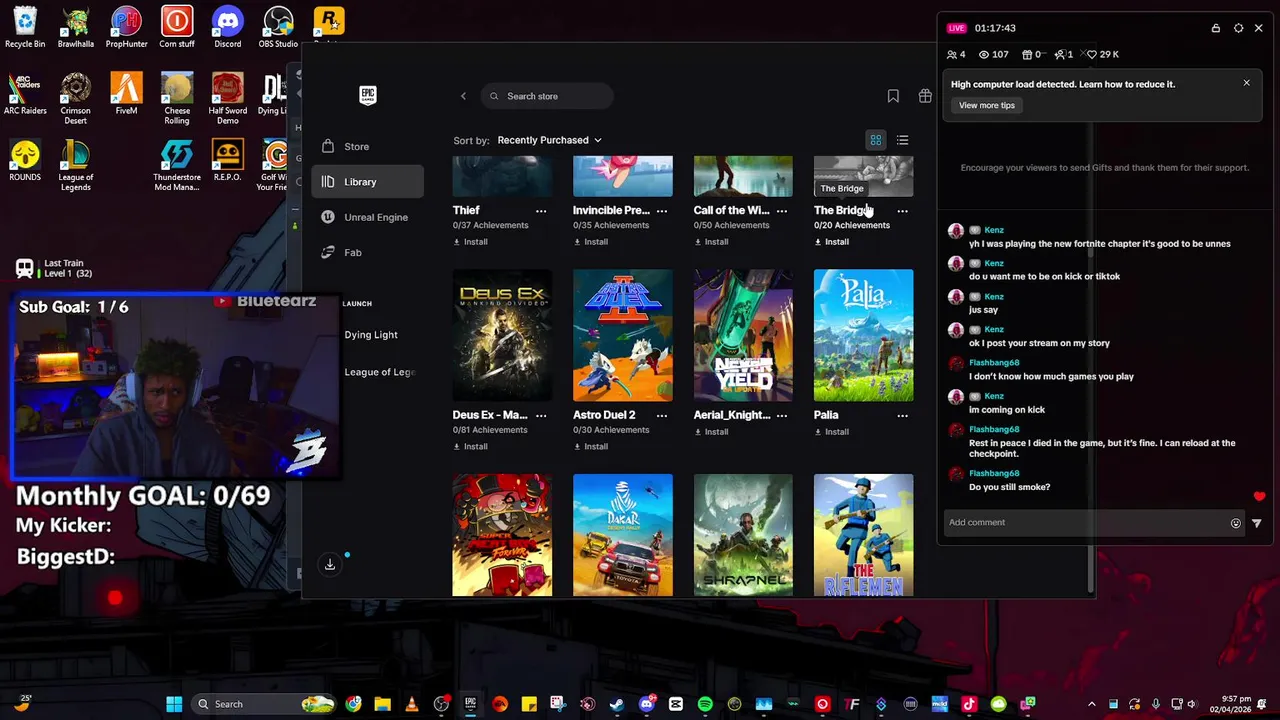Open options menu for The Bridge

(x=902, y=211)
